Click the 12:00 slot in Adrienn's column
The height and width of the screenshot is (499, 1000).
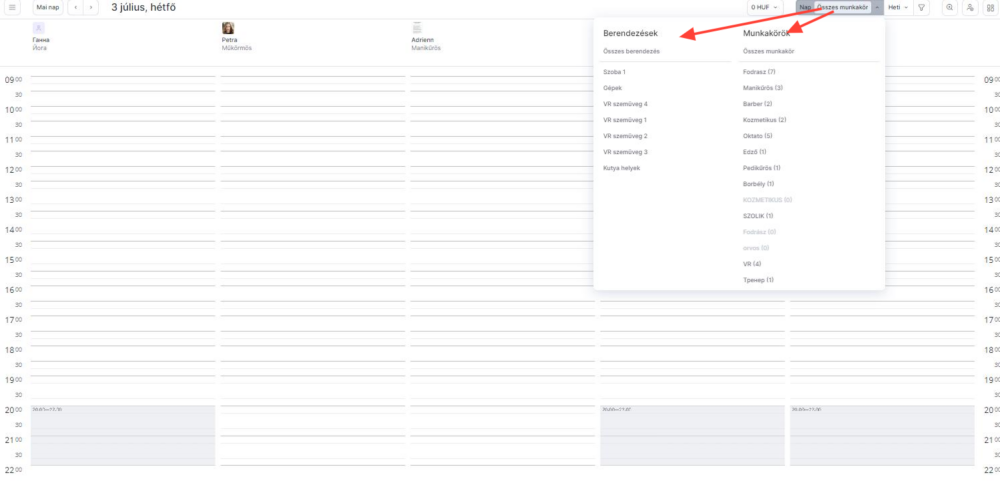[503, 170]
